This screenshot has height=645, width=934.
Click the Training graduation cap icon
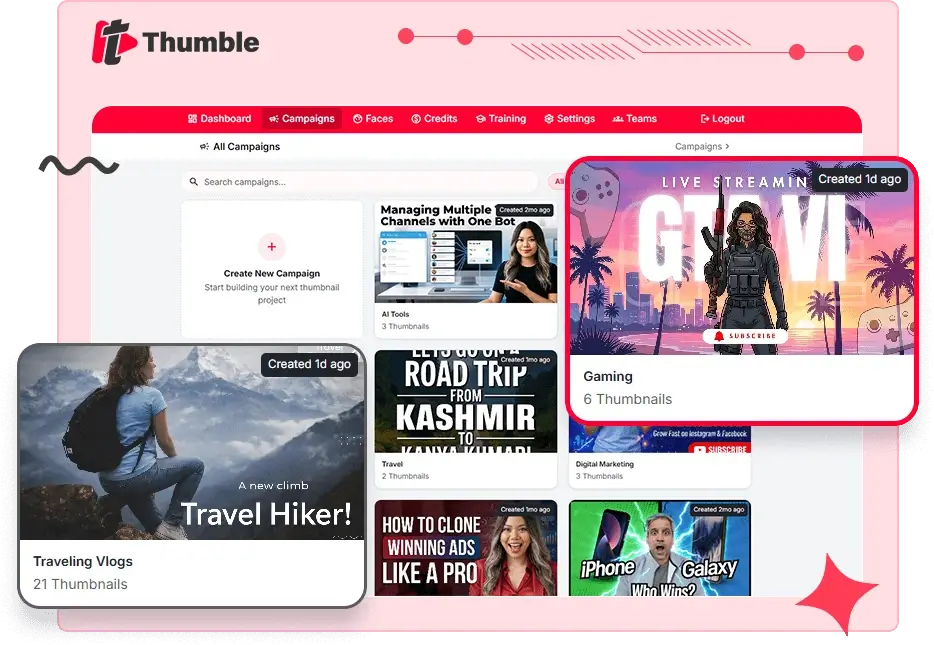pyautogui.click(x=481, y=119)
